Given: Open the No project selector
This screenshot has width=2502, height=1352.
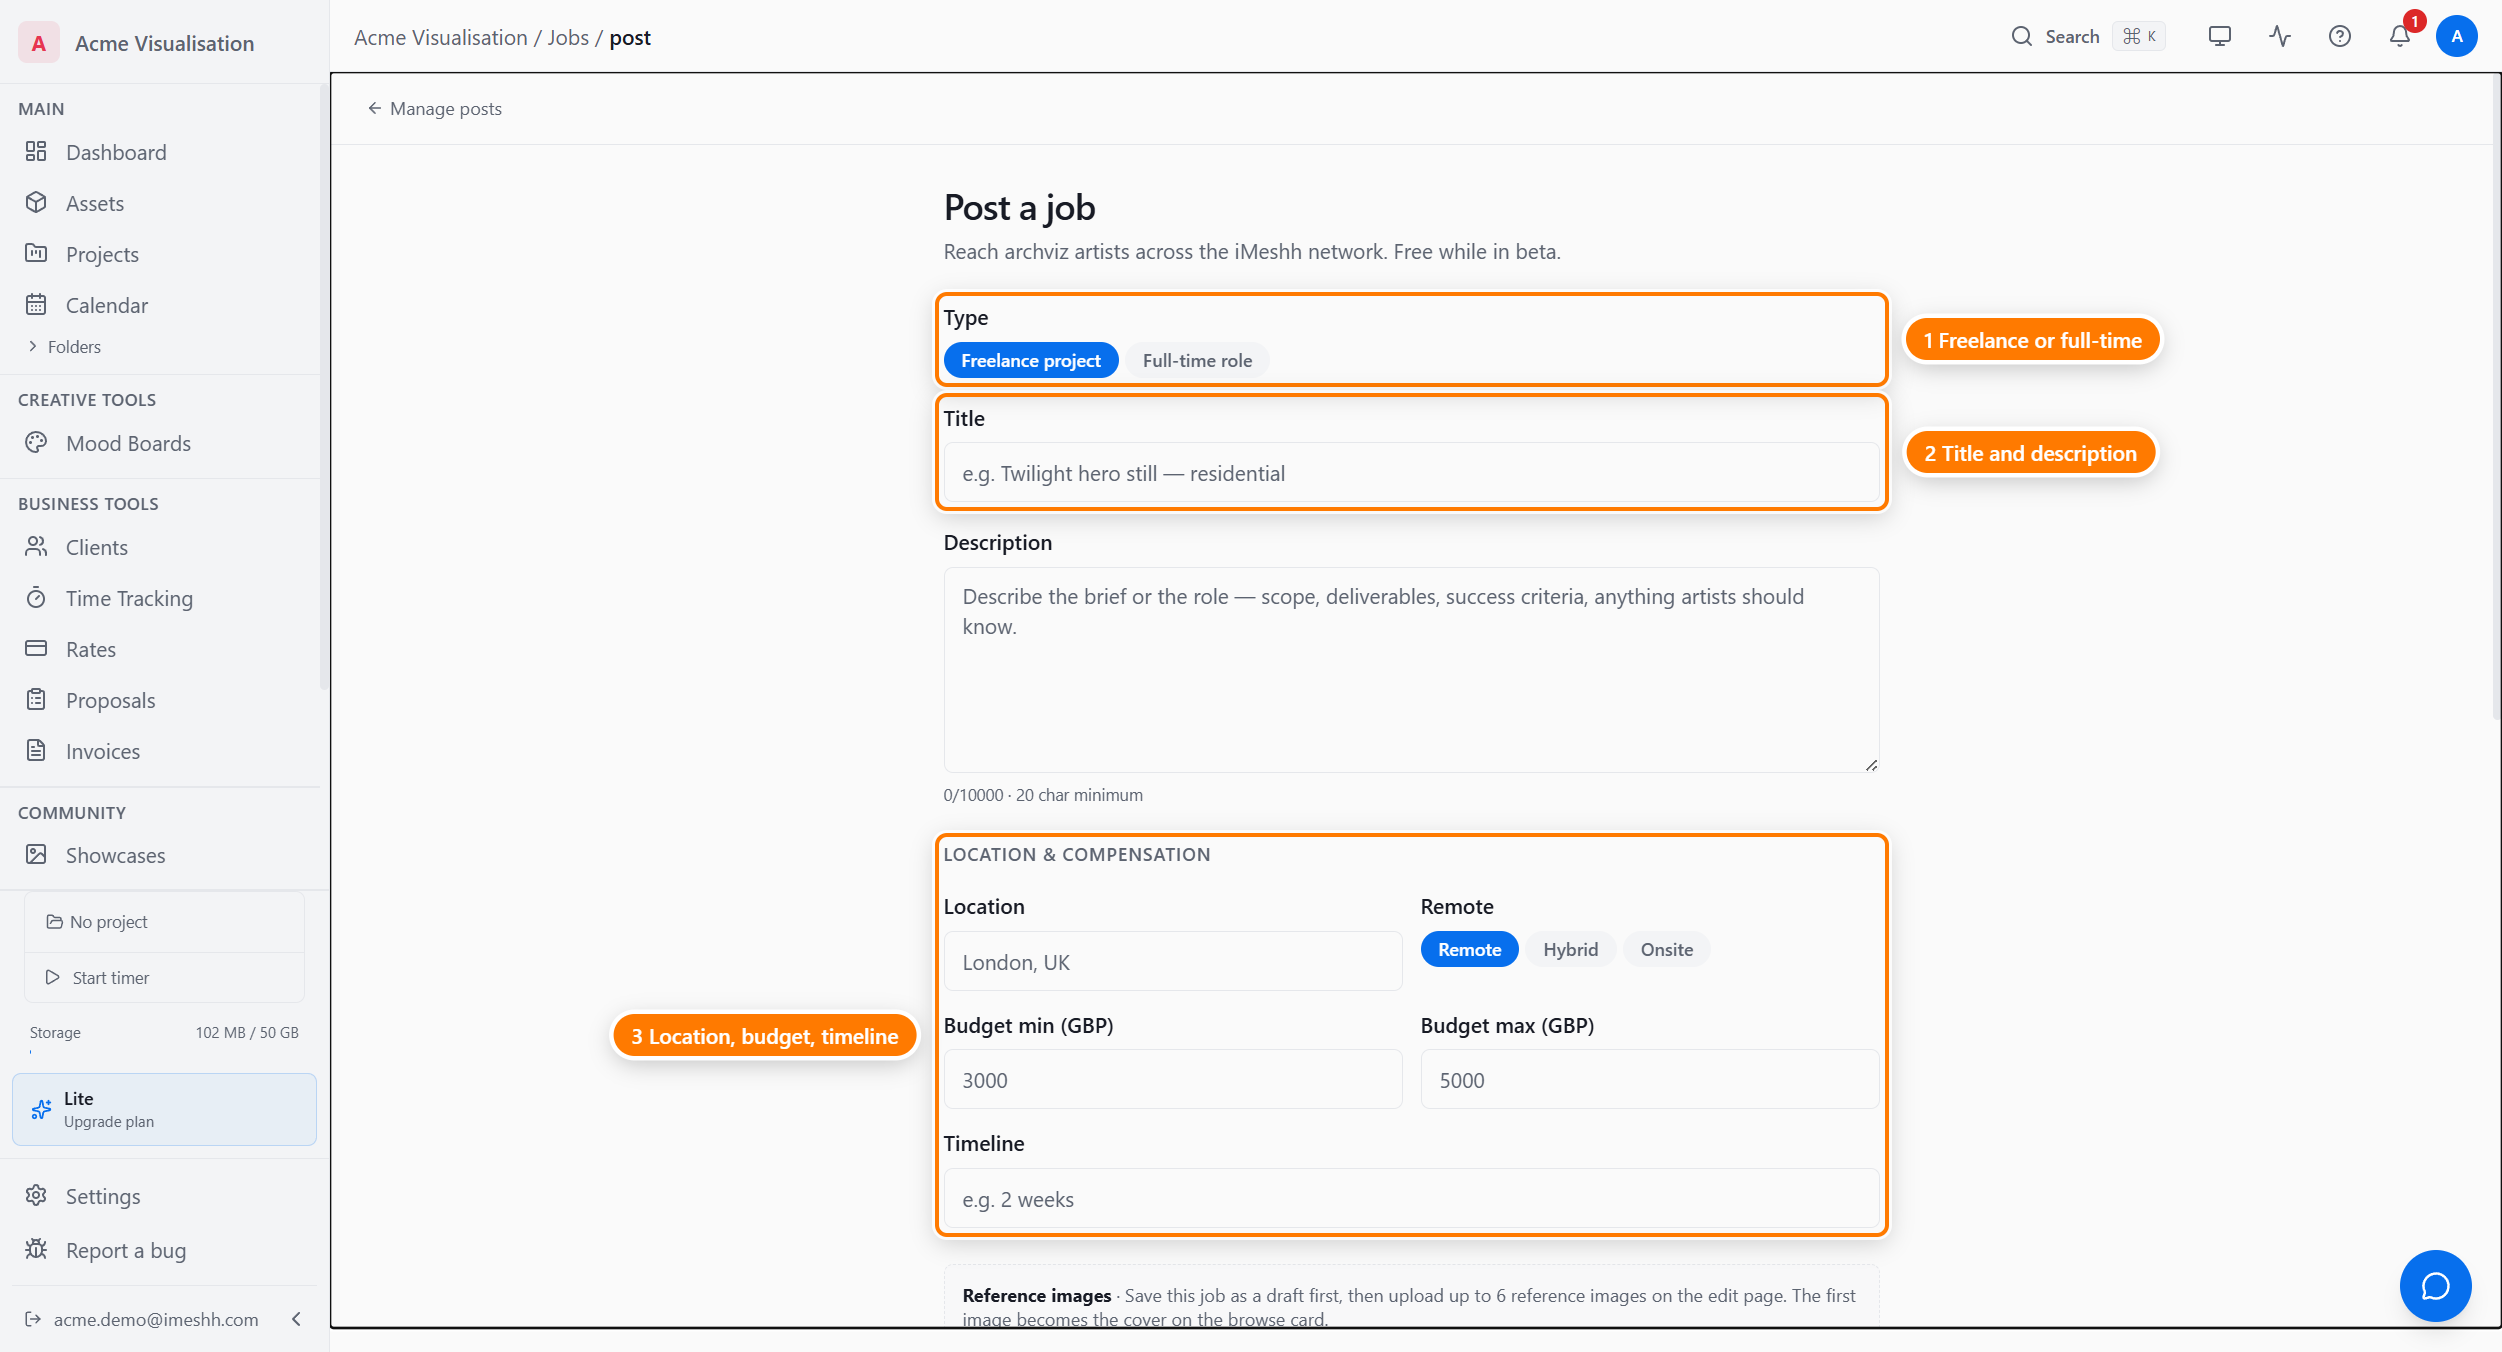Looking at the screenshot, I should tap(164, 922).
